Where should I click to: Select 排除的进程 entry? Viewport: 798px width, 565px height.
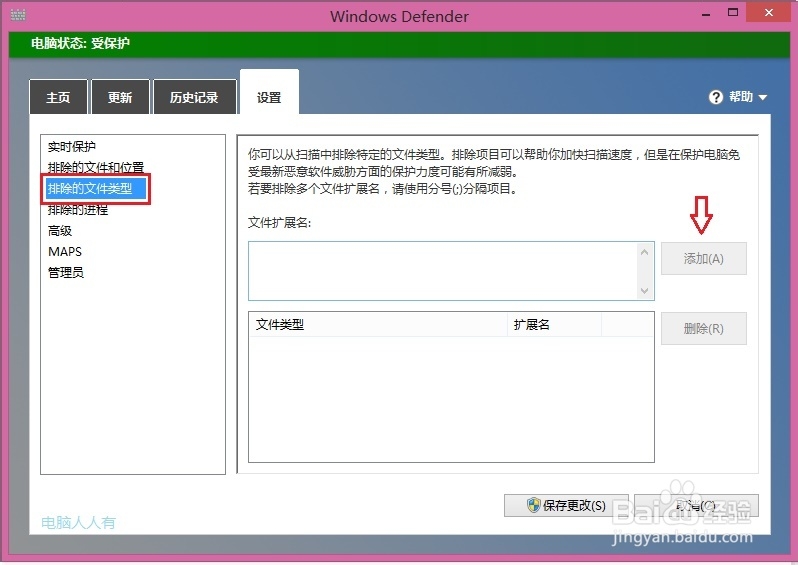(x=78, y=210)
